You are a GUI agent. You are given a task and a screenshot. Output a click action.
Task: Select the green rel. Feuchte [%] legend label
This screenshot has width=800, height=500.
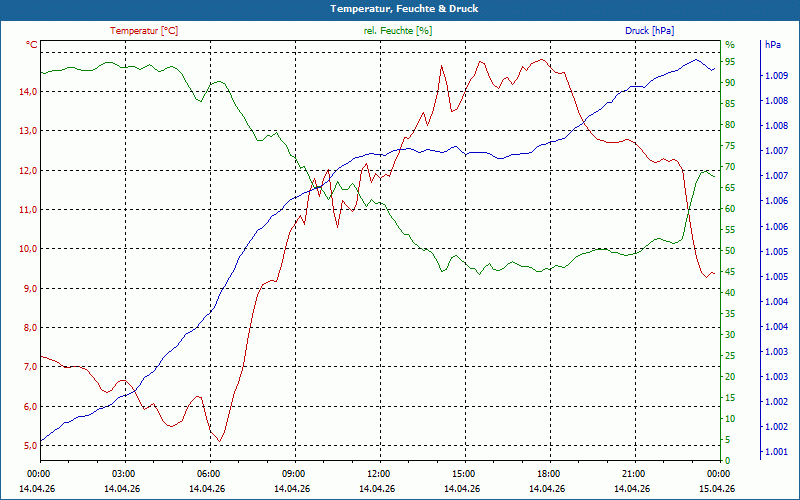(x=397, y=31)
